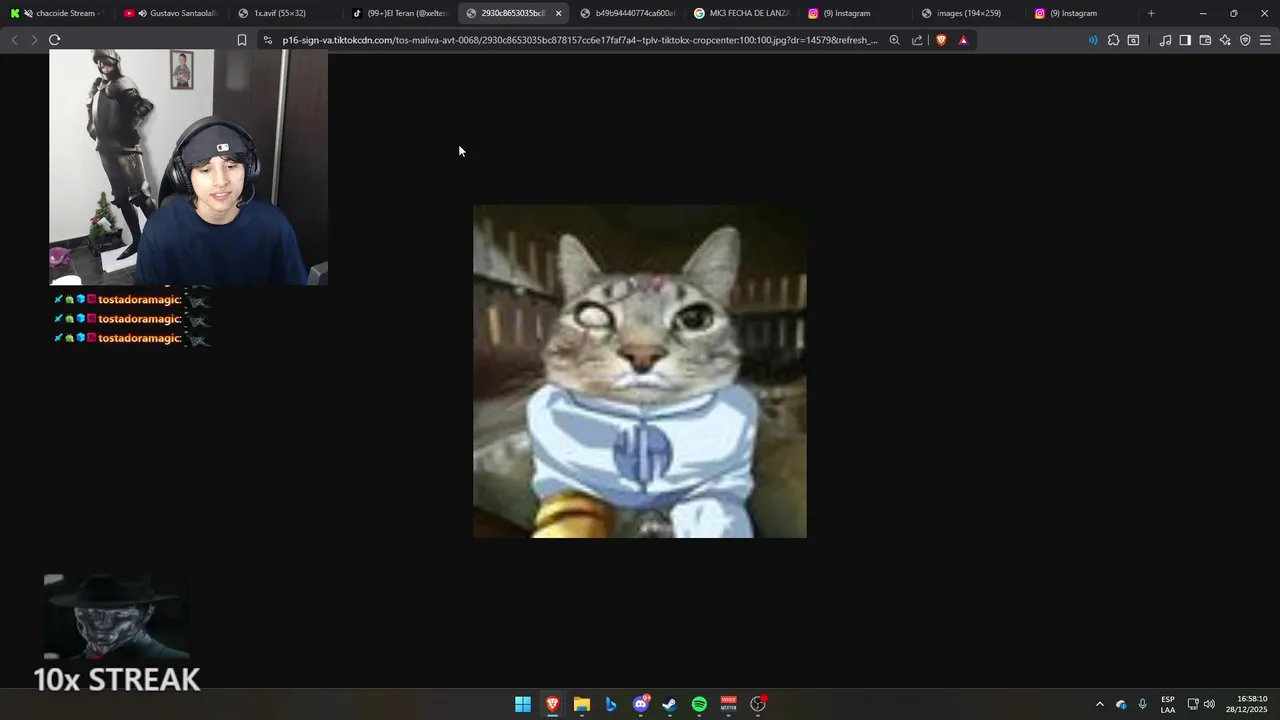Viewport: 1280px width, 720px height.
Task: Open Discord from the taskbar
Action: 640,704
